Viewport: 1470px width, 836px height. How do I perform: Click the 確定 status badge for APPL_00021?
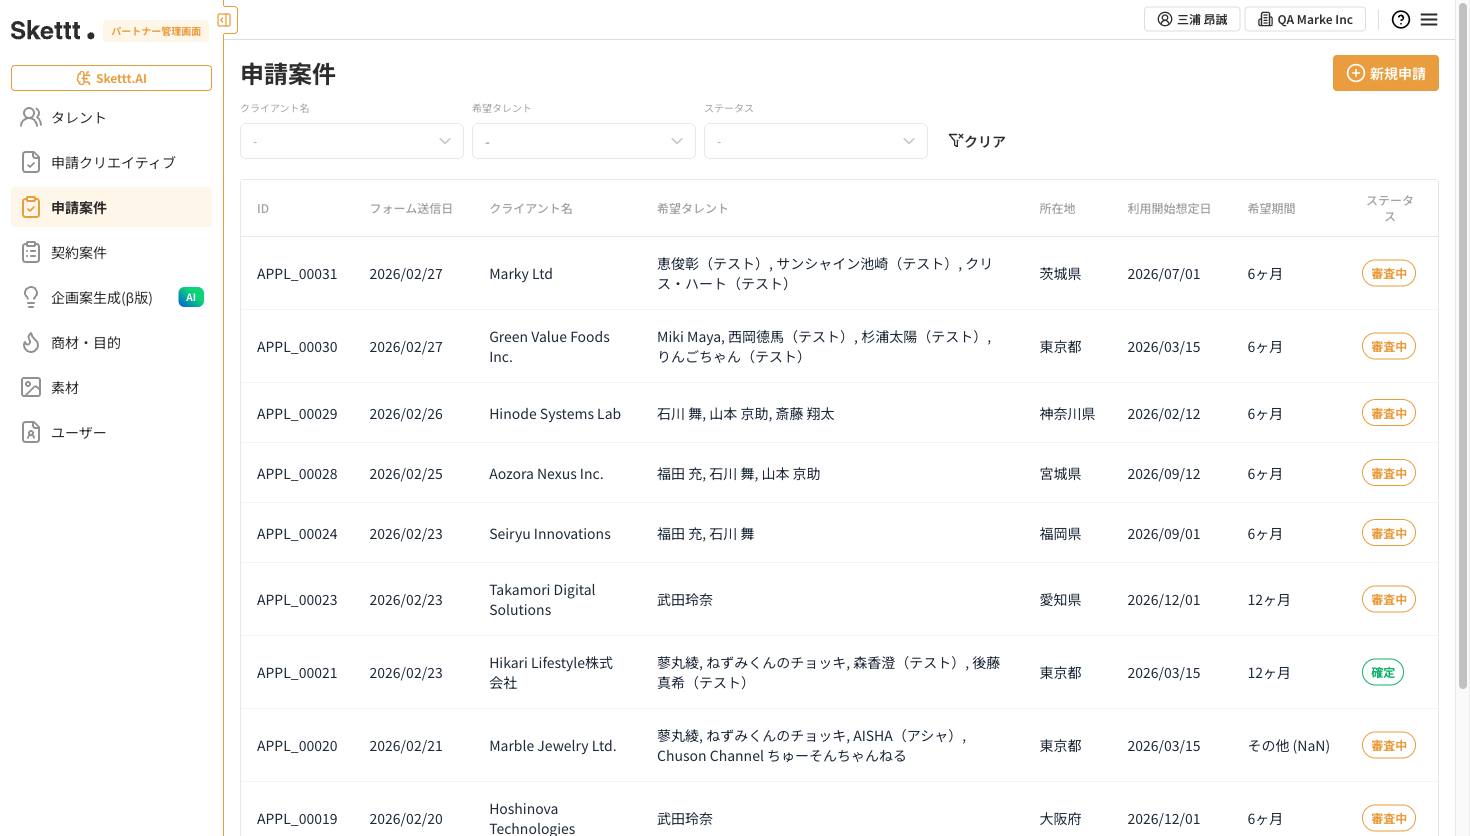(1382, 672)
